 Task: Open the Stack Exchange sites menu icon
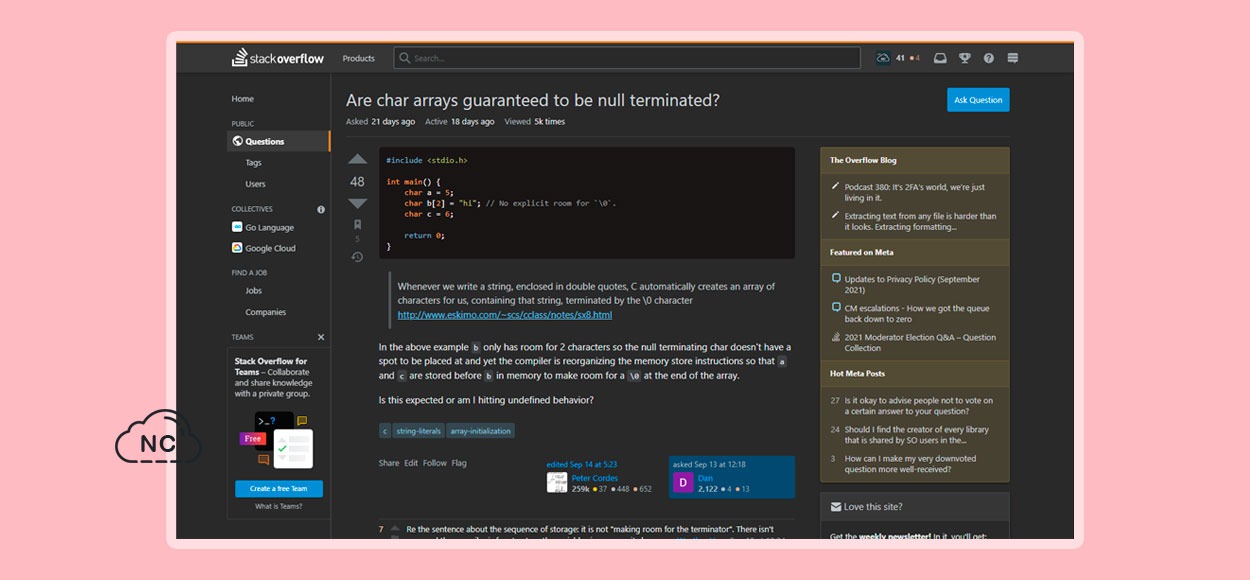(x=1012, y=58)
